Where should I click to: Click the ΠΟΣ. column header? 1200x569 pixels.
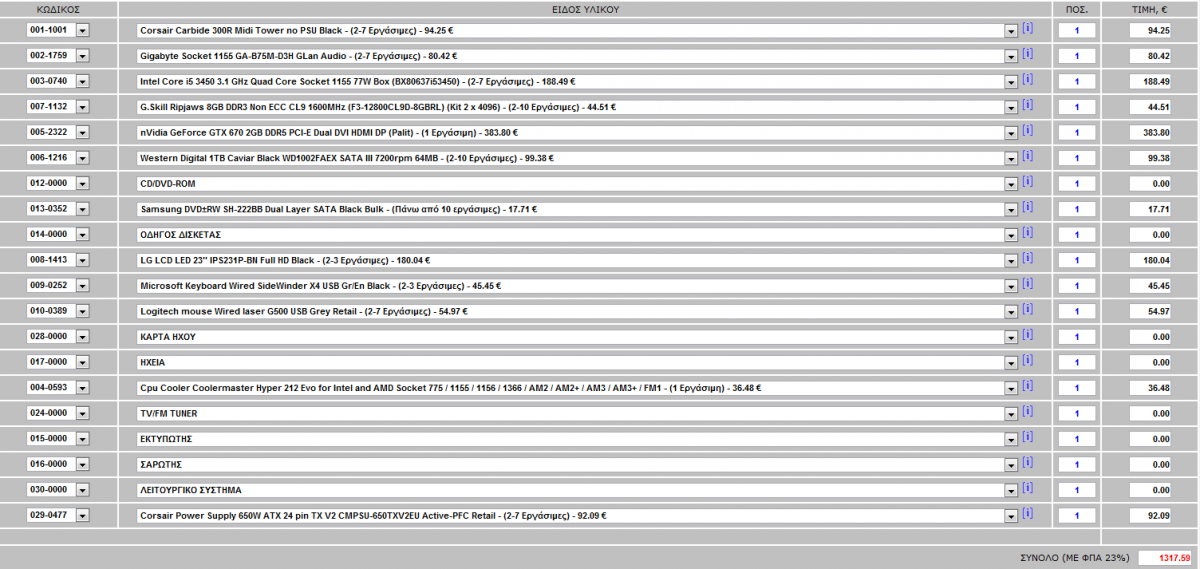pyautogui.click(x=1077, y=9)
